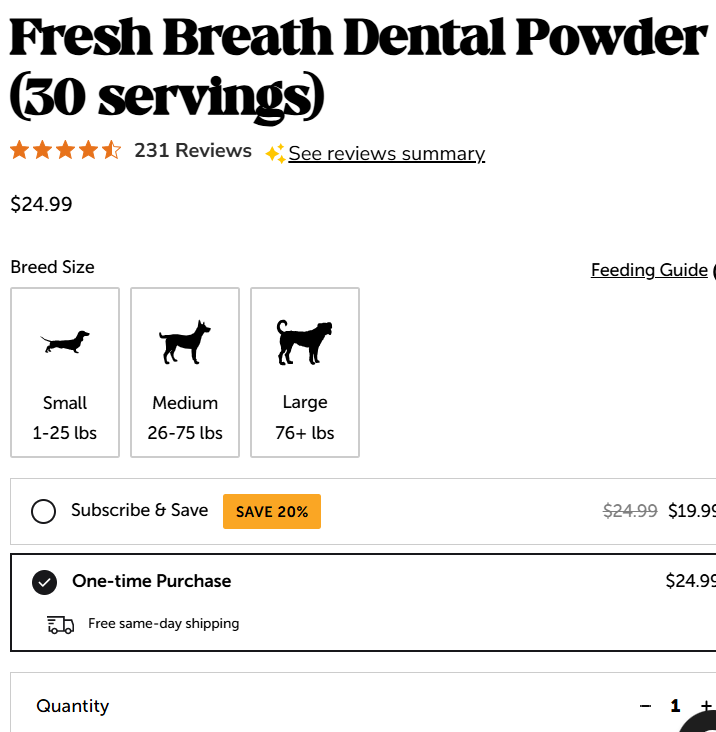Click the small dachshund dog icon

tap(65, 342)
